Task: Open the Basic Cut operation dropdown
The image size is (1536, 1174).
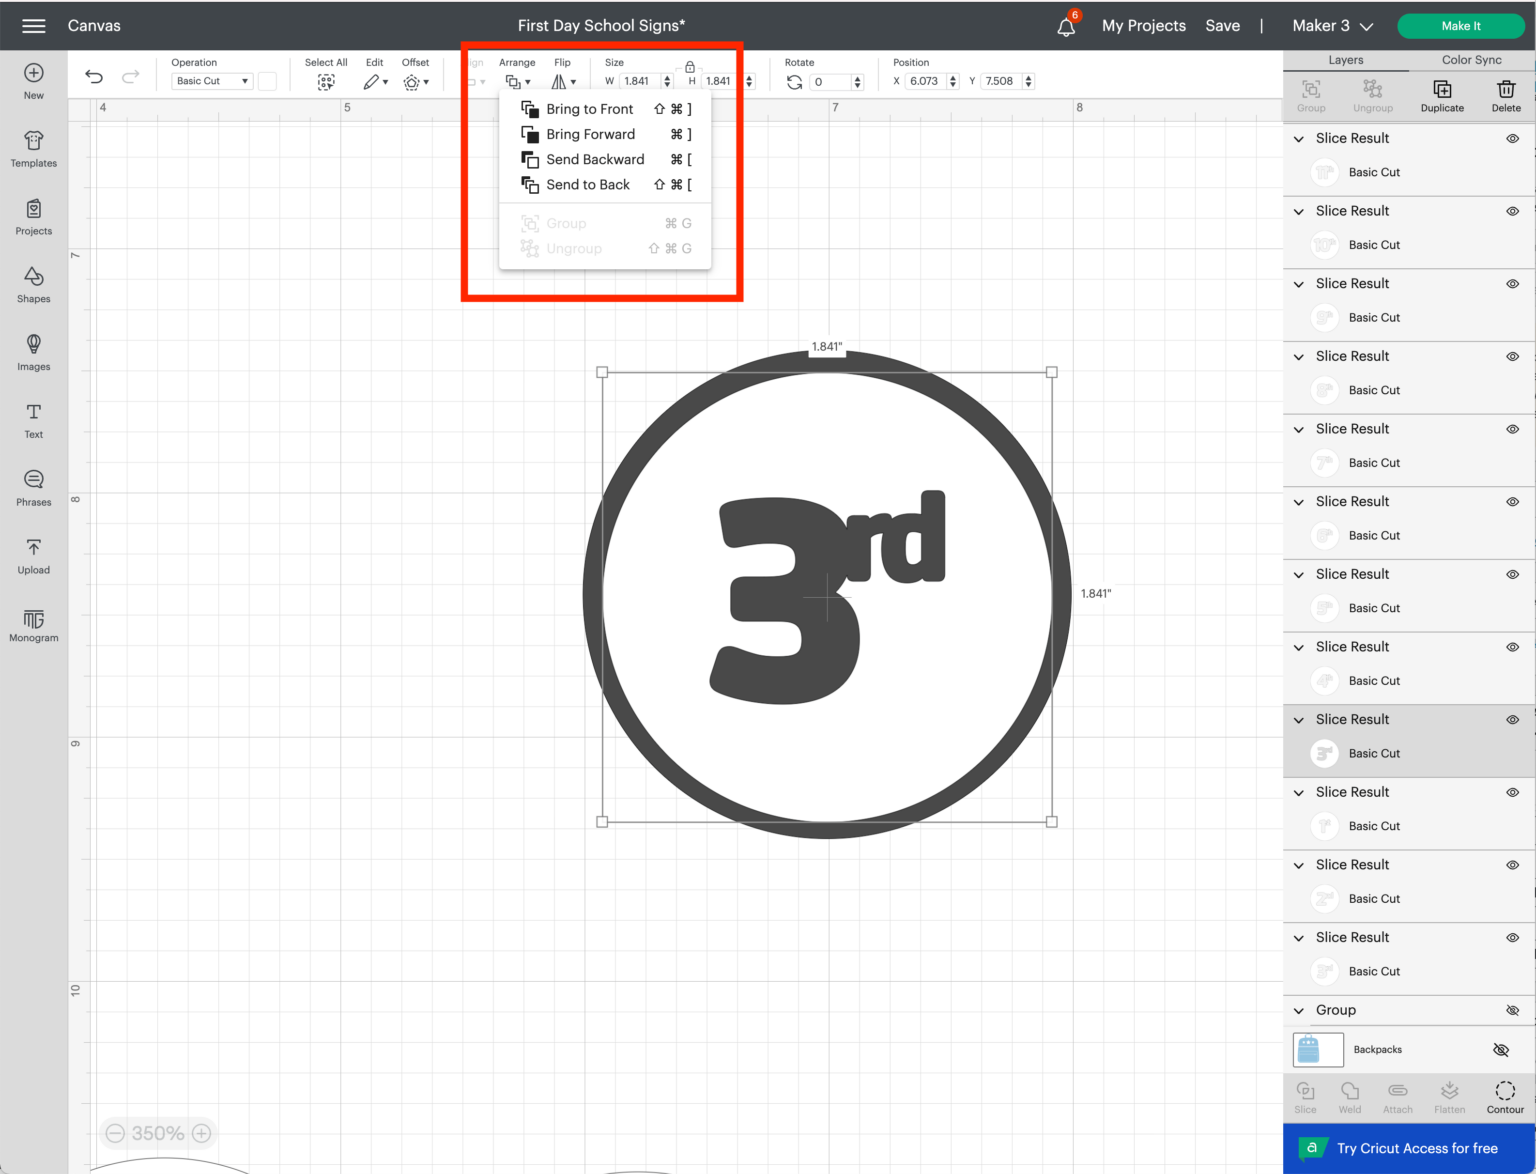Action: [211, 81]
